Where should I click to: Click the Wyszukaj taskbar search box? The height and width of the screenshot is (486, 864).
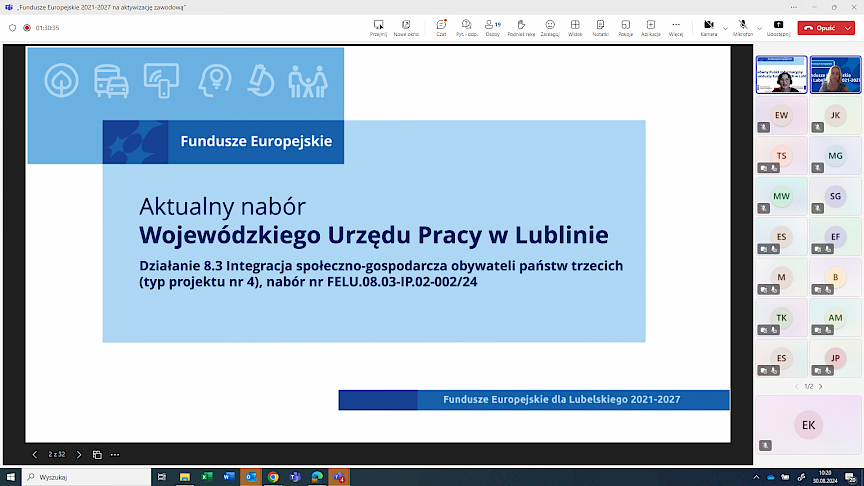[86, 477]
